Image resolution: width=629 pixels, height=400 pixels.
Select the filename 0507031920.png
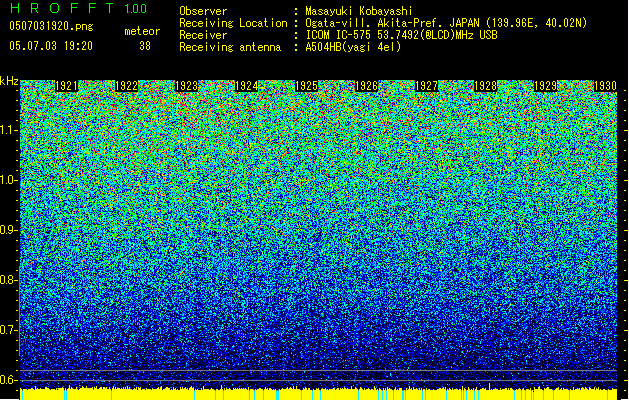point(51,26)
